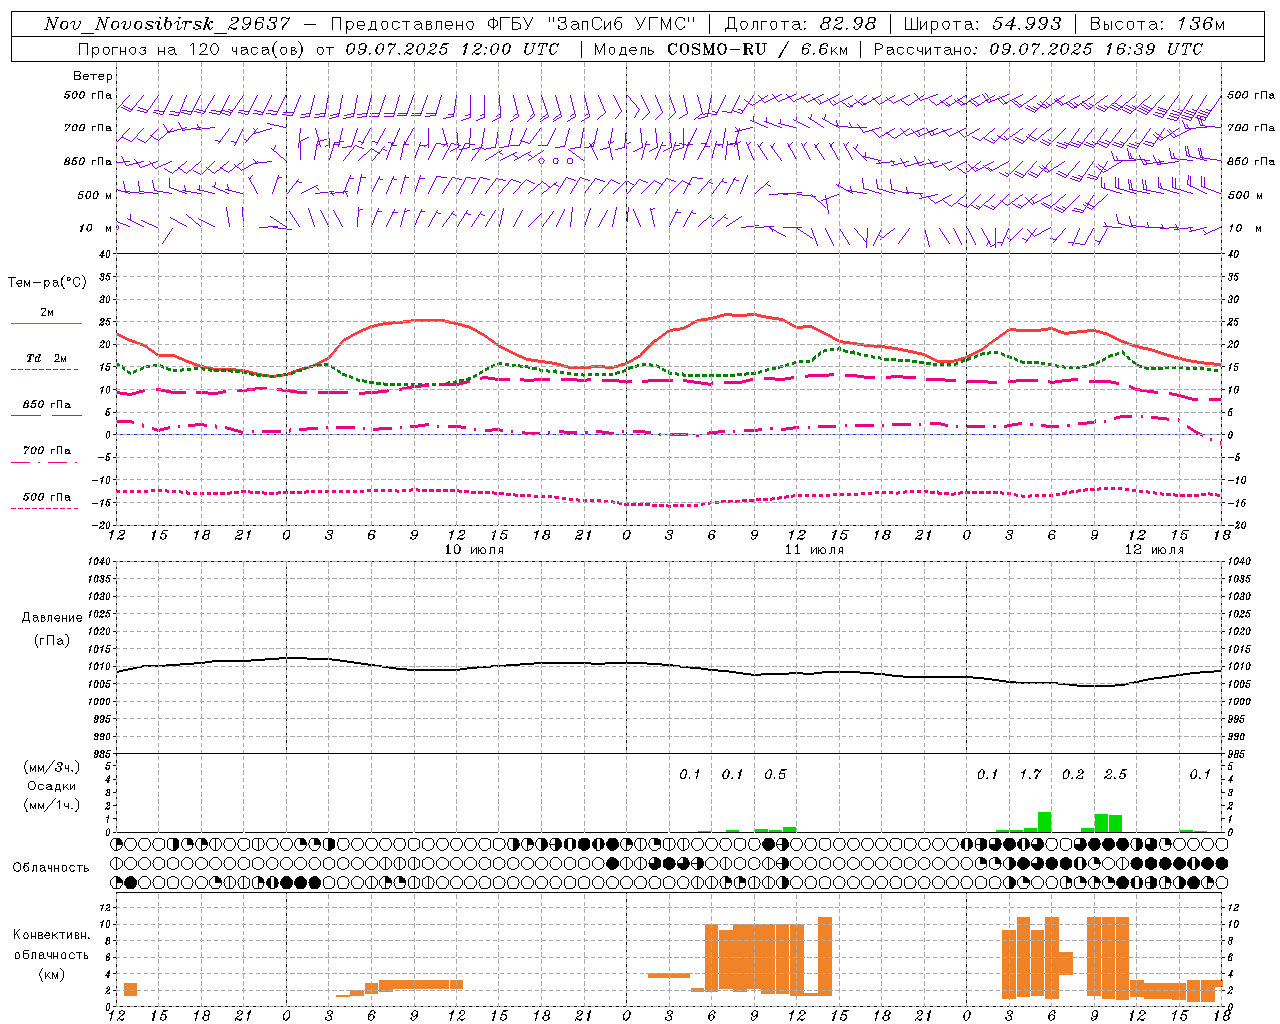Screen dimensions: 1280x1024
Task: Select the 'Высота: 136м' header value
Action: pos(1157,24)
